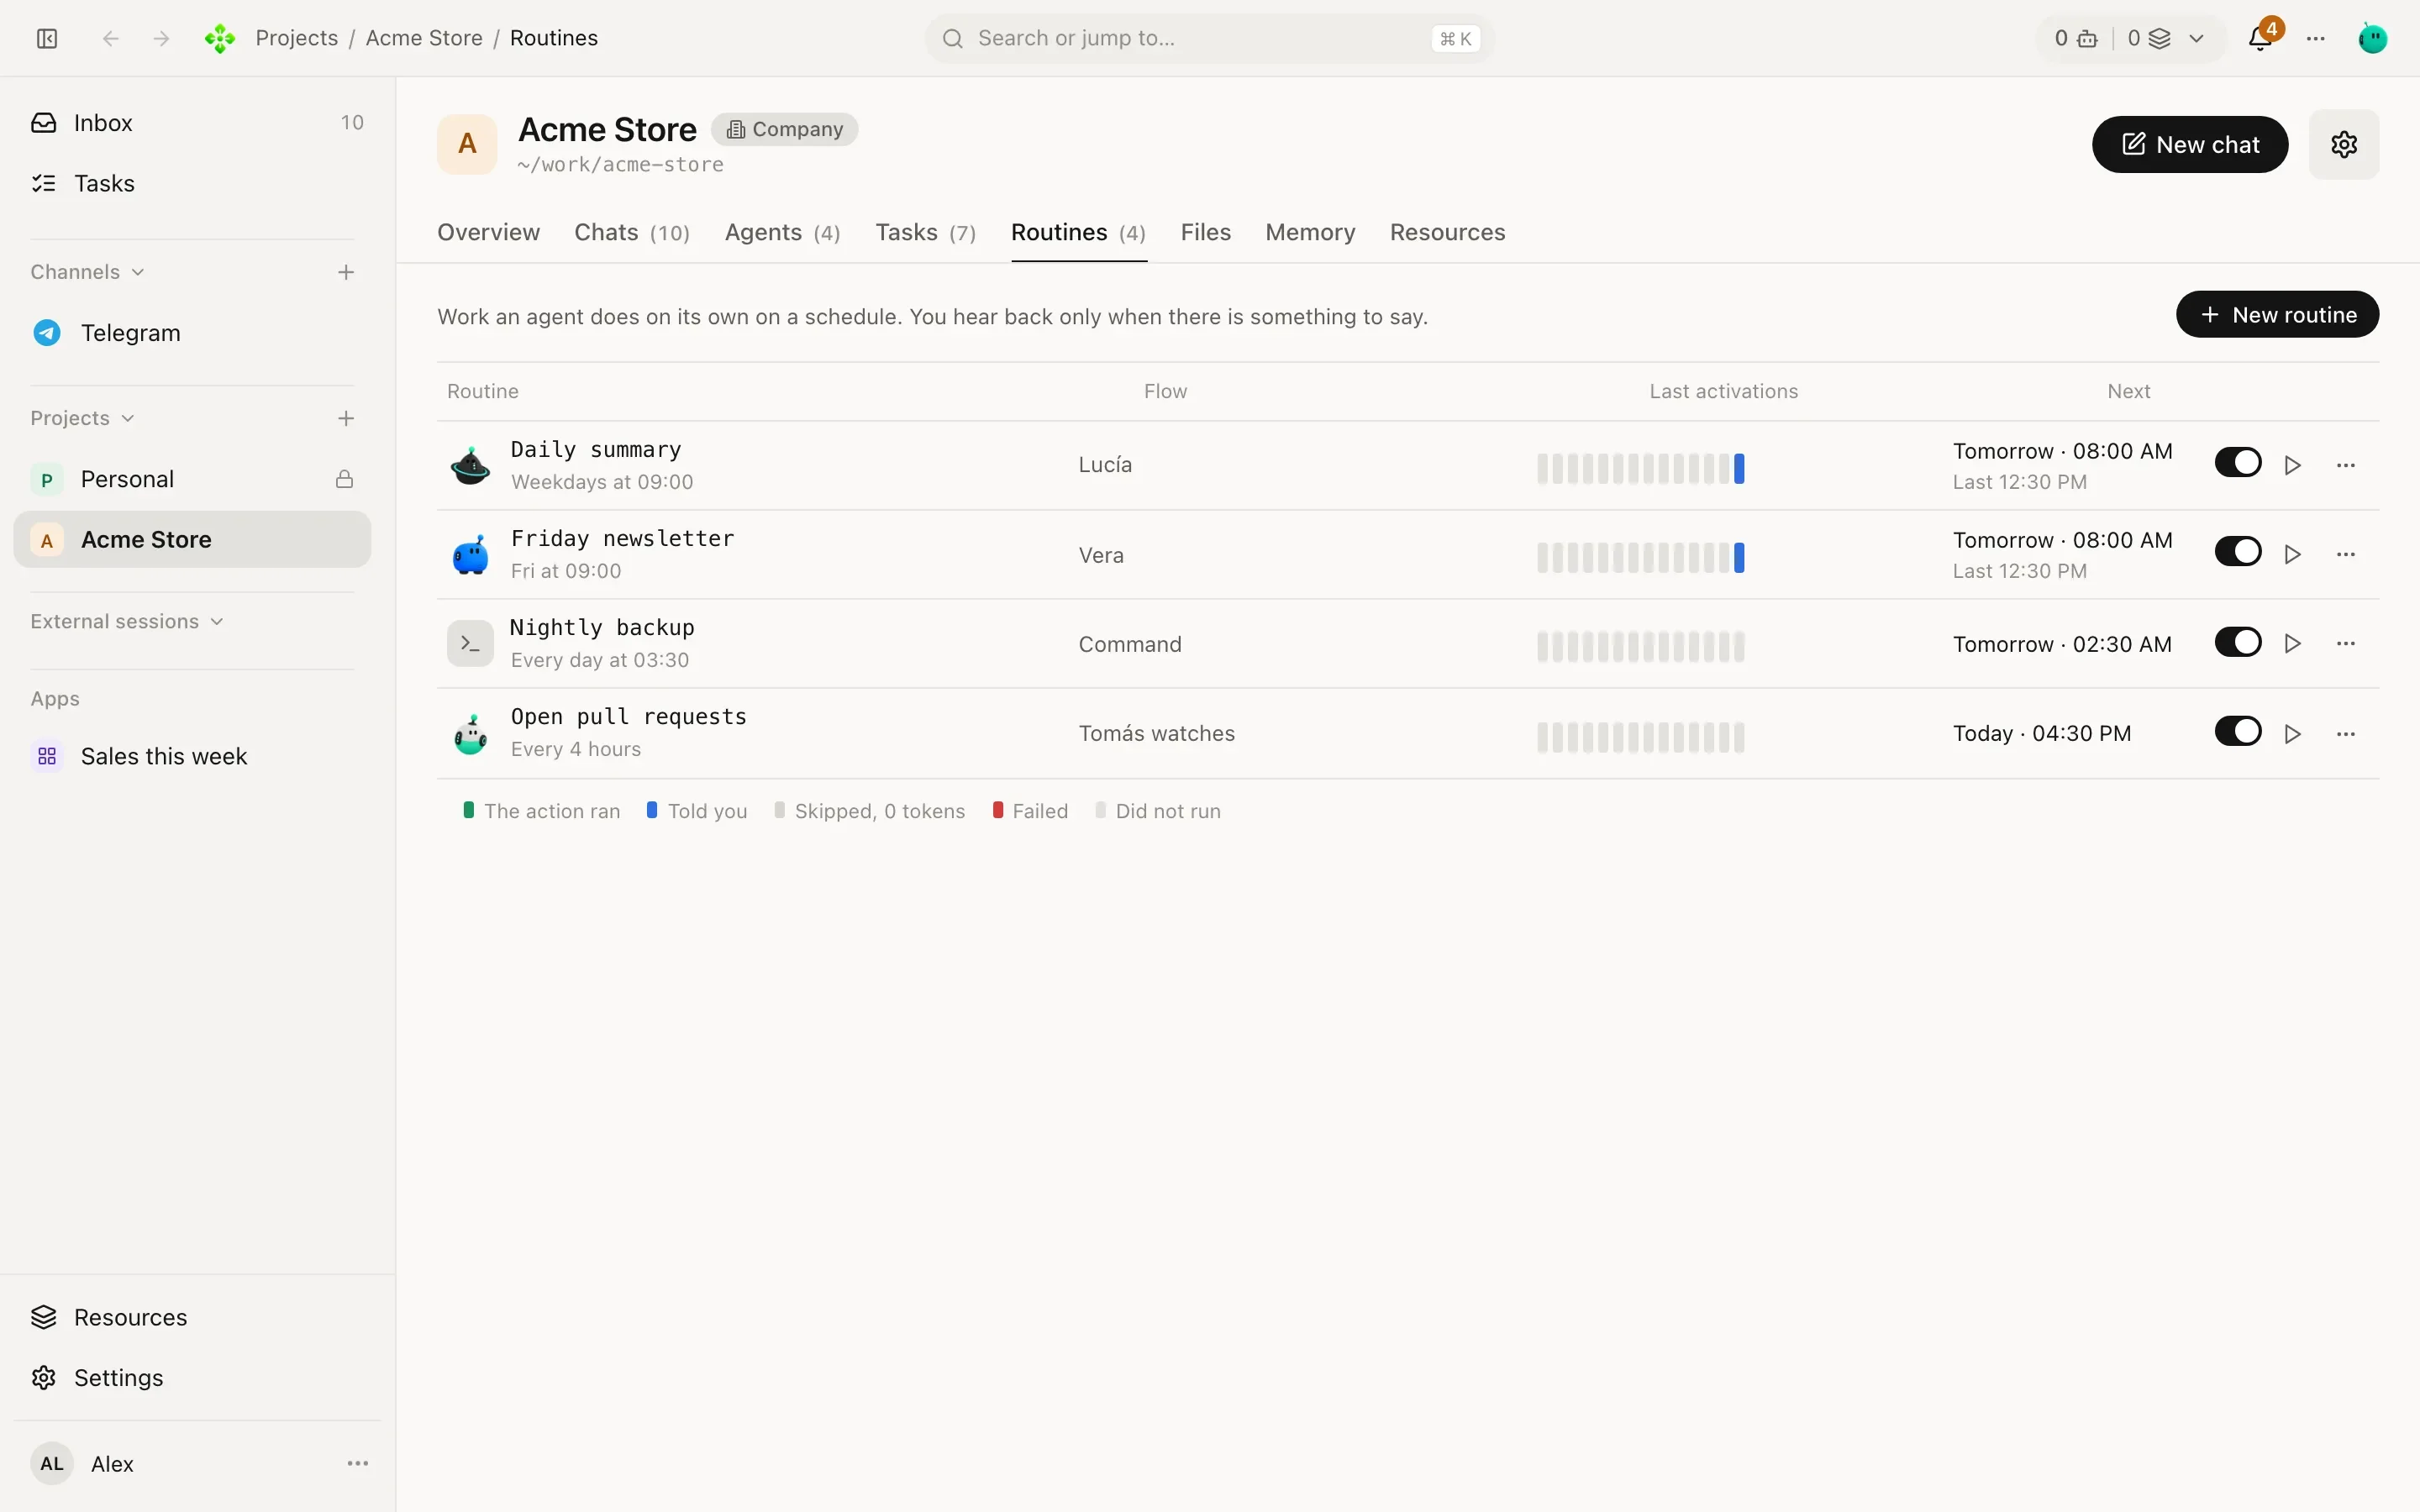Image resolution: width=2420 pixels, height=1512 pixels.
Task: Switch to the Tasks tab
Action: pyautogui.click(x=925, y=232)
